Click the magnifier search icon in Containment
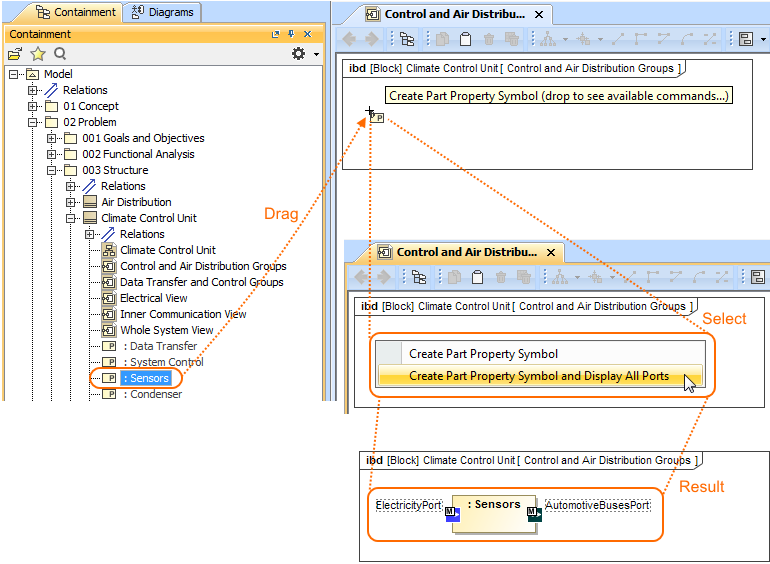Image resolution: width=770 pixels, height=564 pixels. (60, 54)
